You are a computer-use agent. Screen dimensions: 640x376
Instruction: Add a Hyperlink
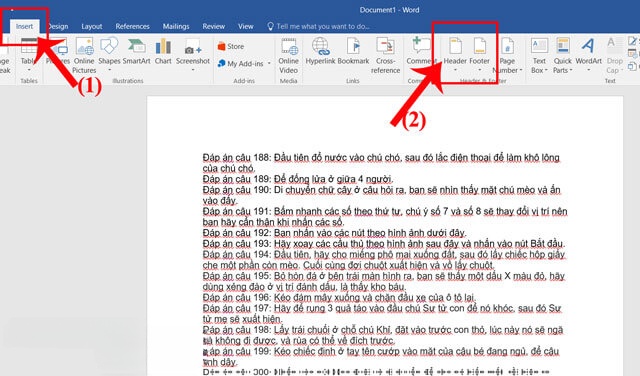[x=320, y=51]
